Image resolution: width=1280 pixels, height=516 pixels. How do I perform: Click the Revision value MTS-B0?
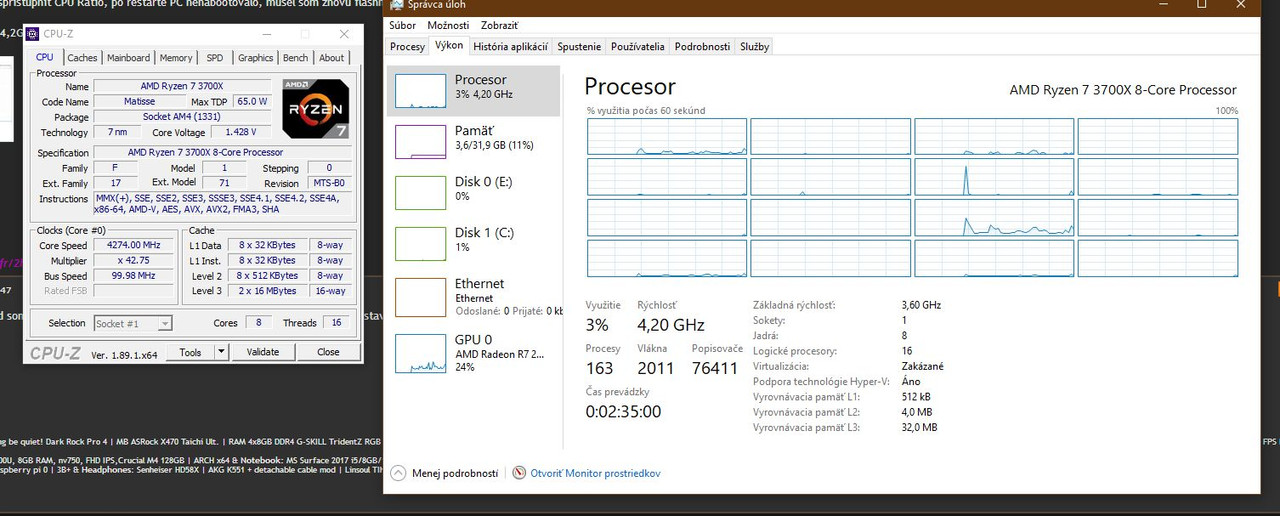tap(328, 183)
